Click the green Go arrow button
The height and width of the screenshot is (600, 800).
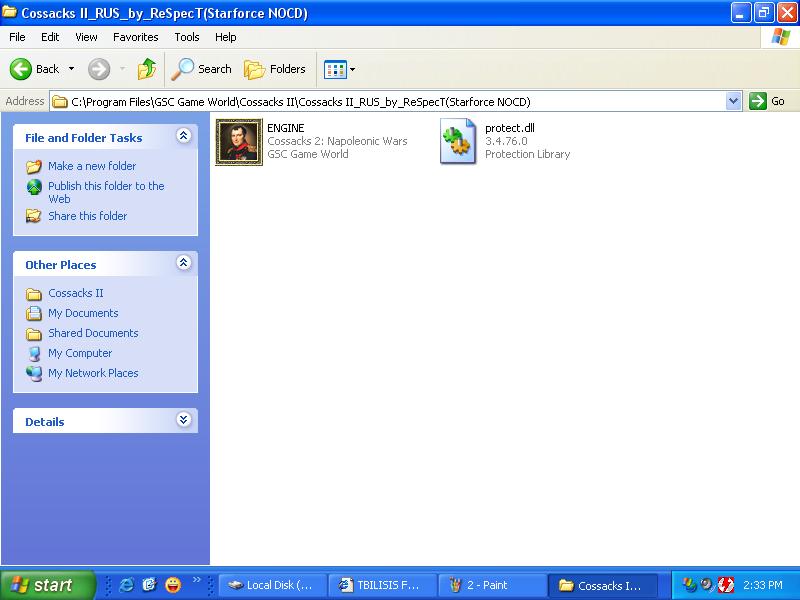click(x=758, y=101)
